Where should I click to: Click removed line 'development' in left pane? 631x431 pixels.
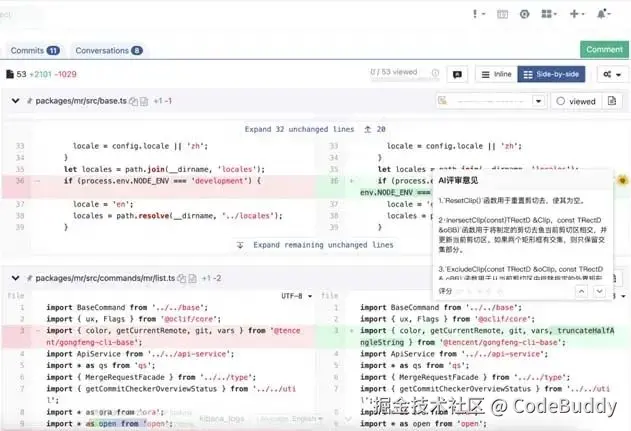pos(162,181)
